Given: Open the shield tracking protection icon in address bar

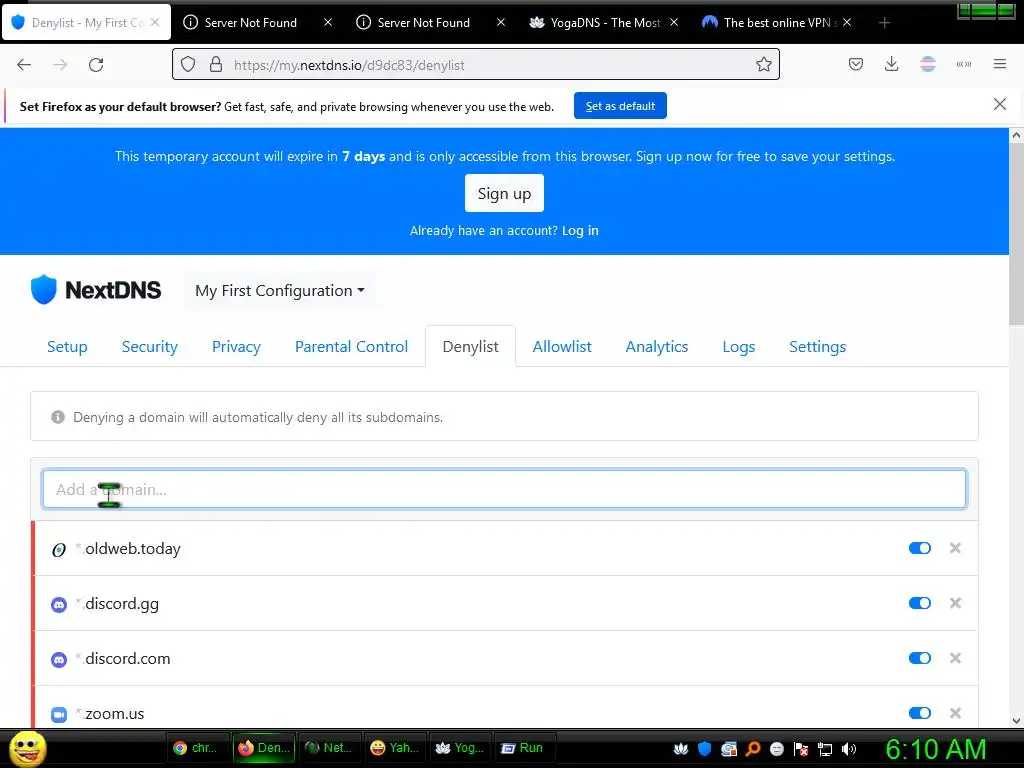Looking at the screenshot, I should pos(188,65).
